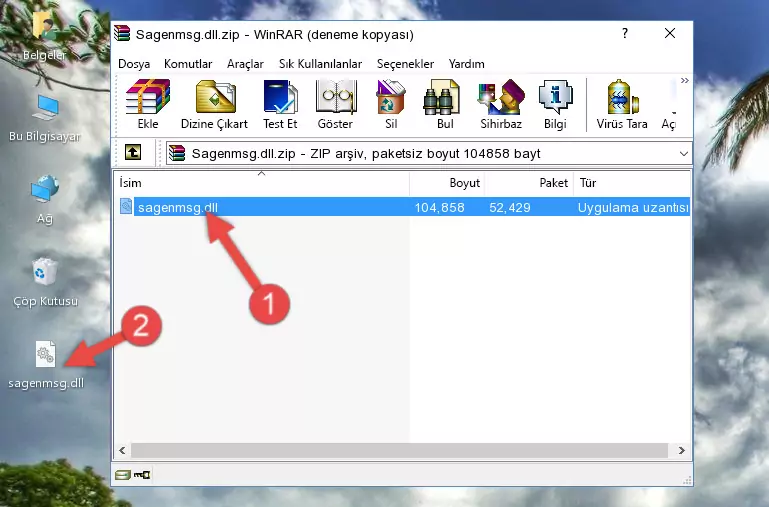
Task: Open the Göster view tool
Action: click(335, 104)
